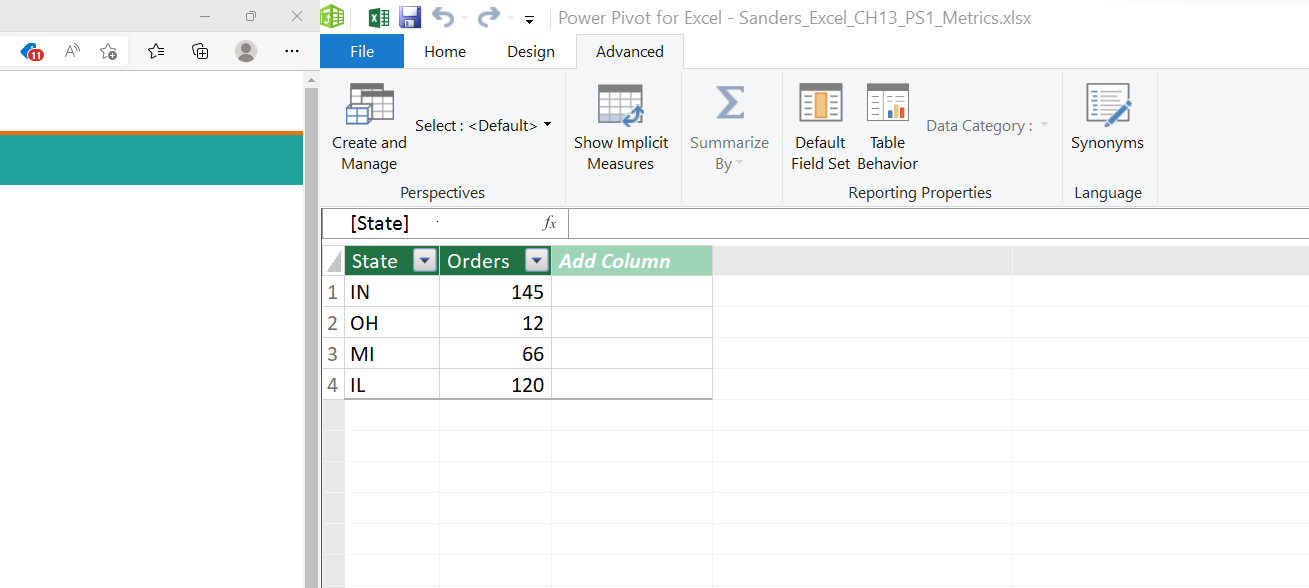Undo the last action
The height and width of the screenshot is (588, 1309).
442,18
